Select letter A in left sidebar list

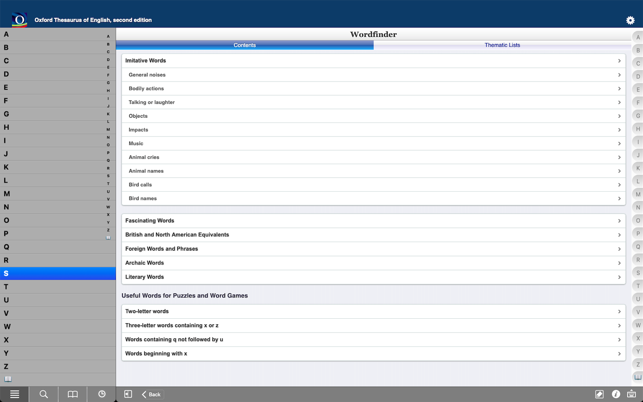tap(58, 34)
